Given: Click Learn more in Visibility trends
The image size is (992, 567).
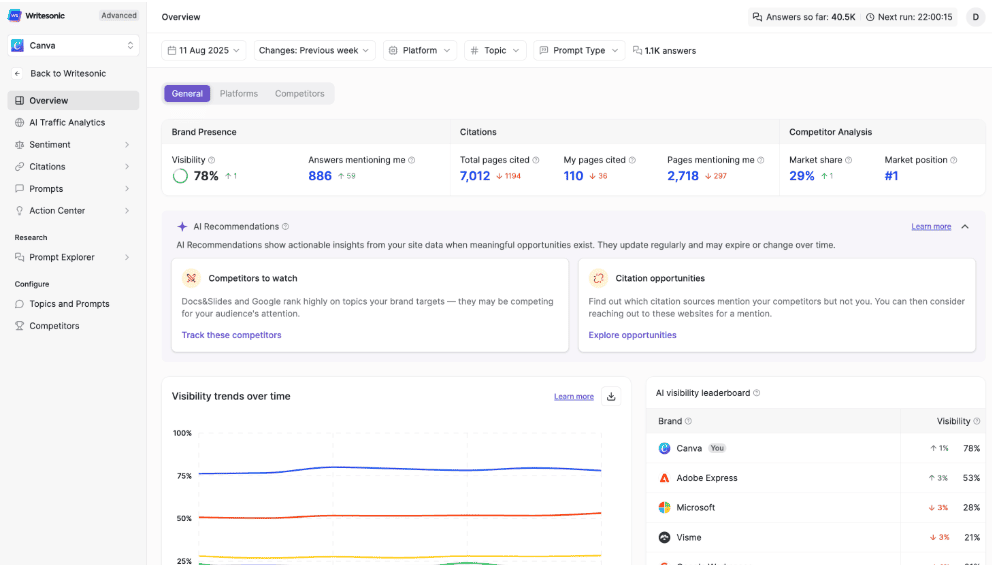Looking at the screenshot, I should tap(574, 397).
